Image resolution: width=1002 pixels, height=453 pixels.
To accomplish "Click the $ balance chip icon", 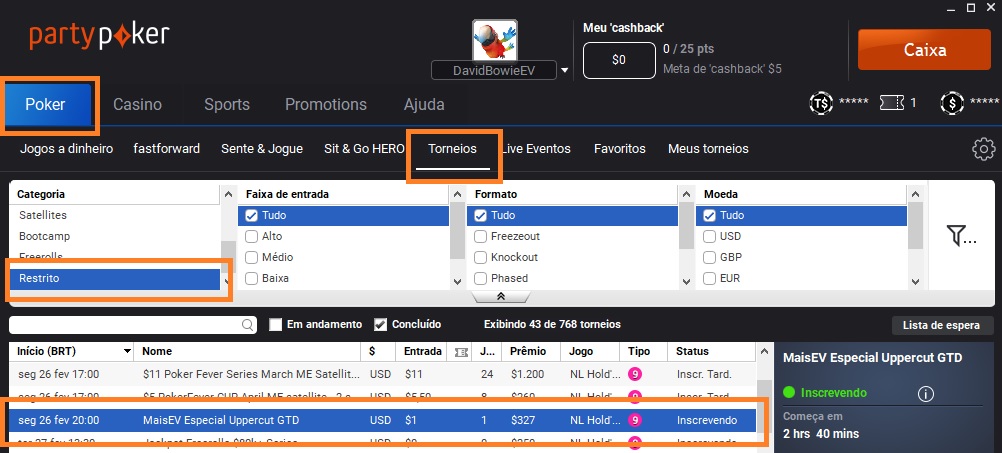I will point(952,103).
